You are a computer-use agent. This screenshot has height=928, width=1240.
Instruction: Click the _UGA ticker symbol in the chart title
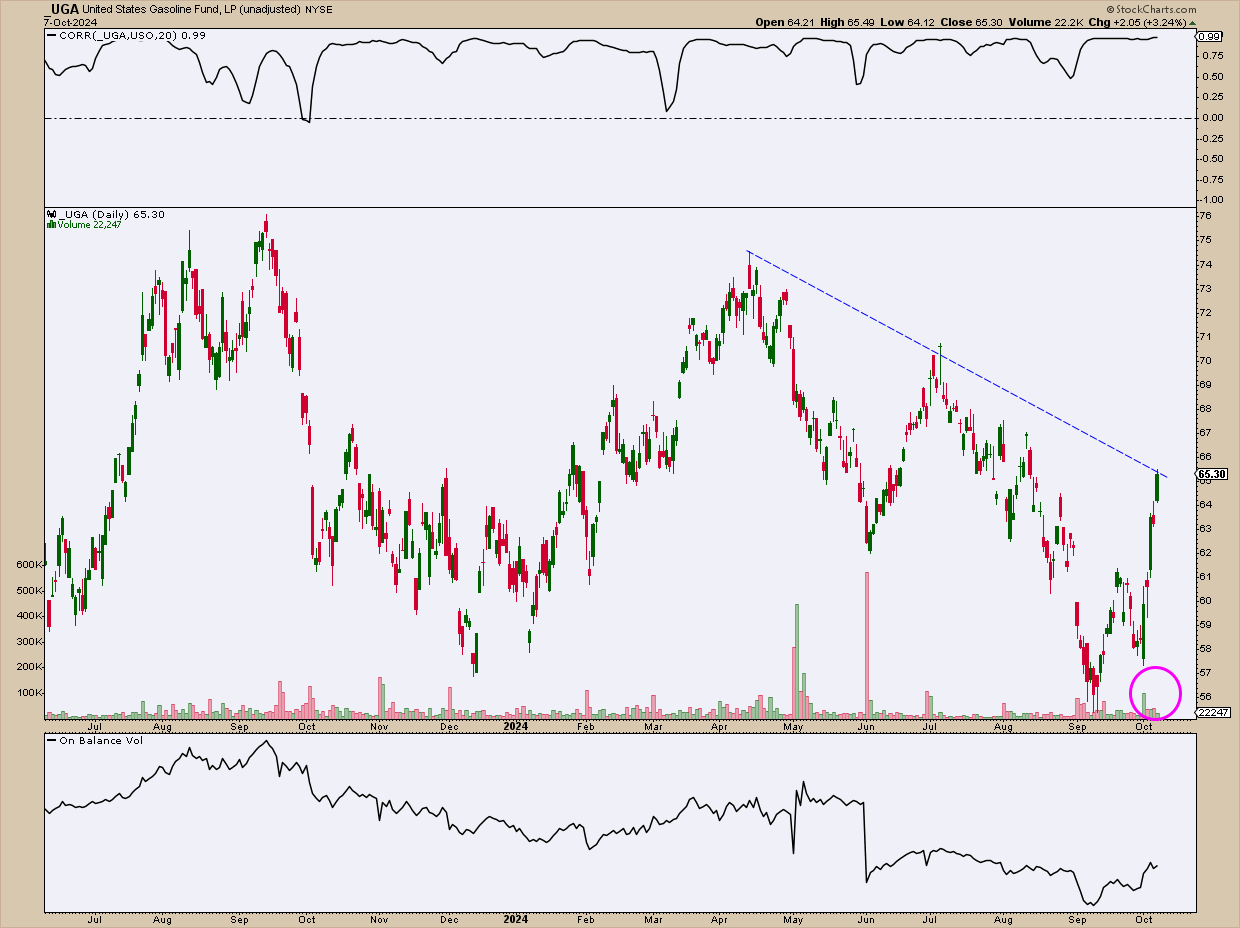[x=63, y=8]
